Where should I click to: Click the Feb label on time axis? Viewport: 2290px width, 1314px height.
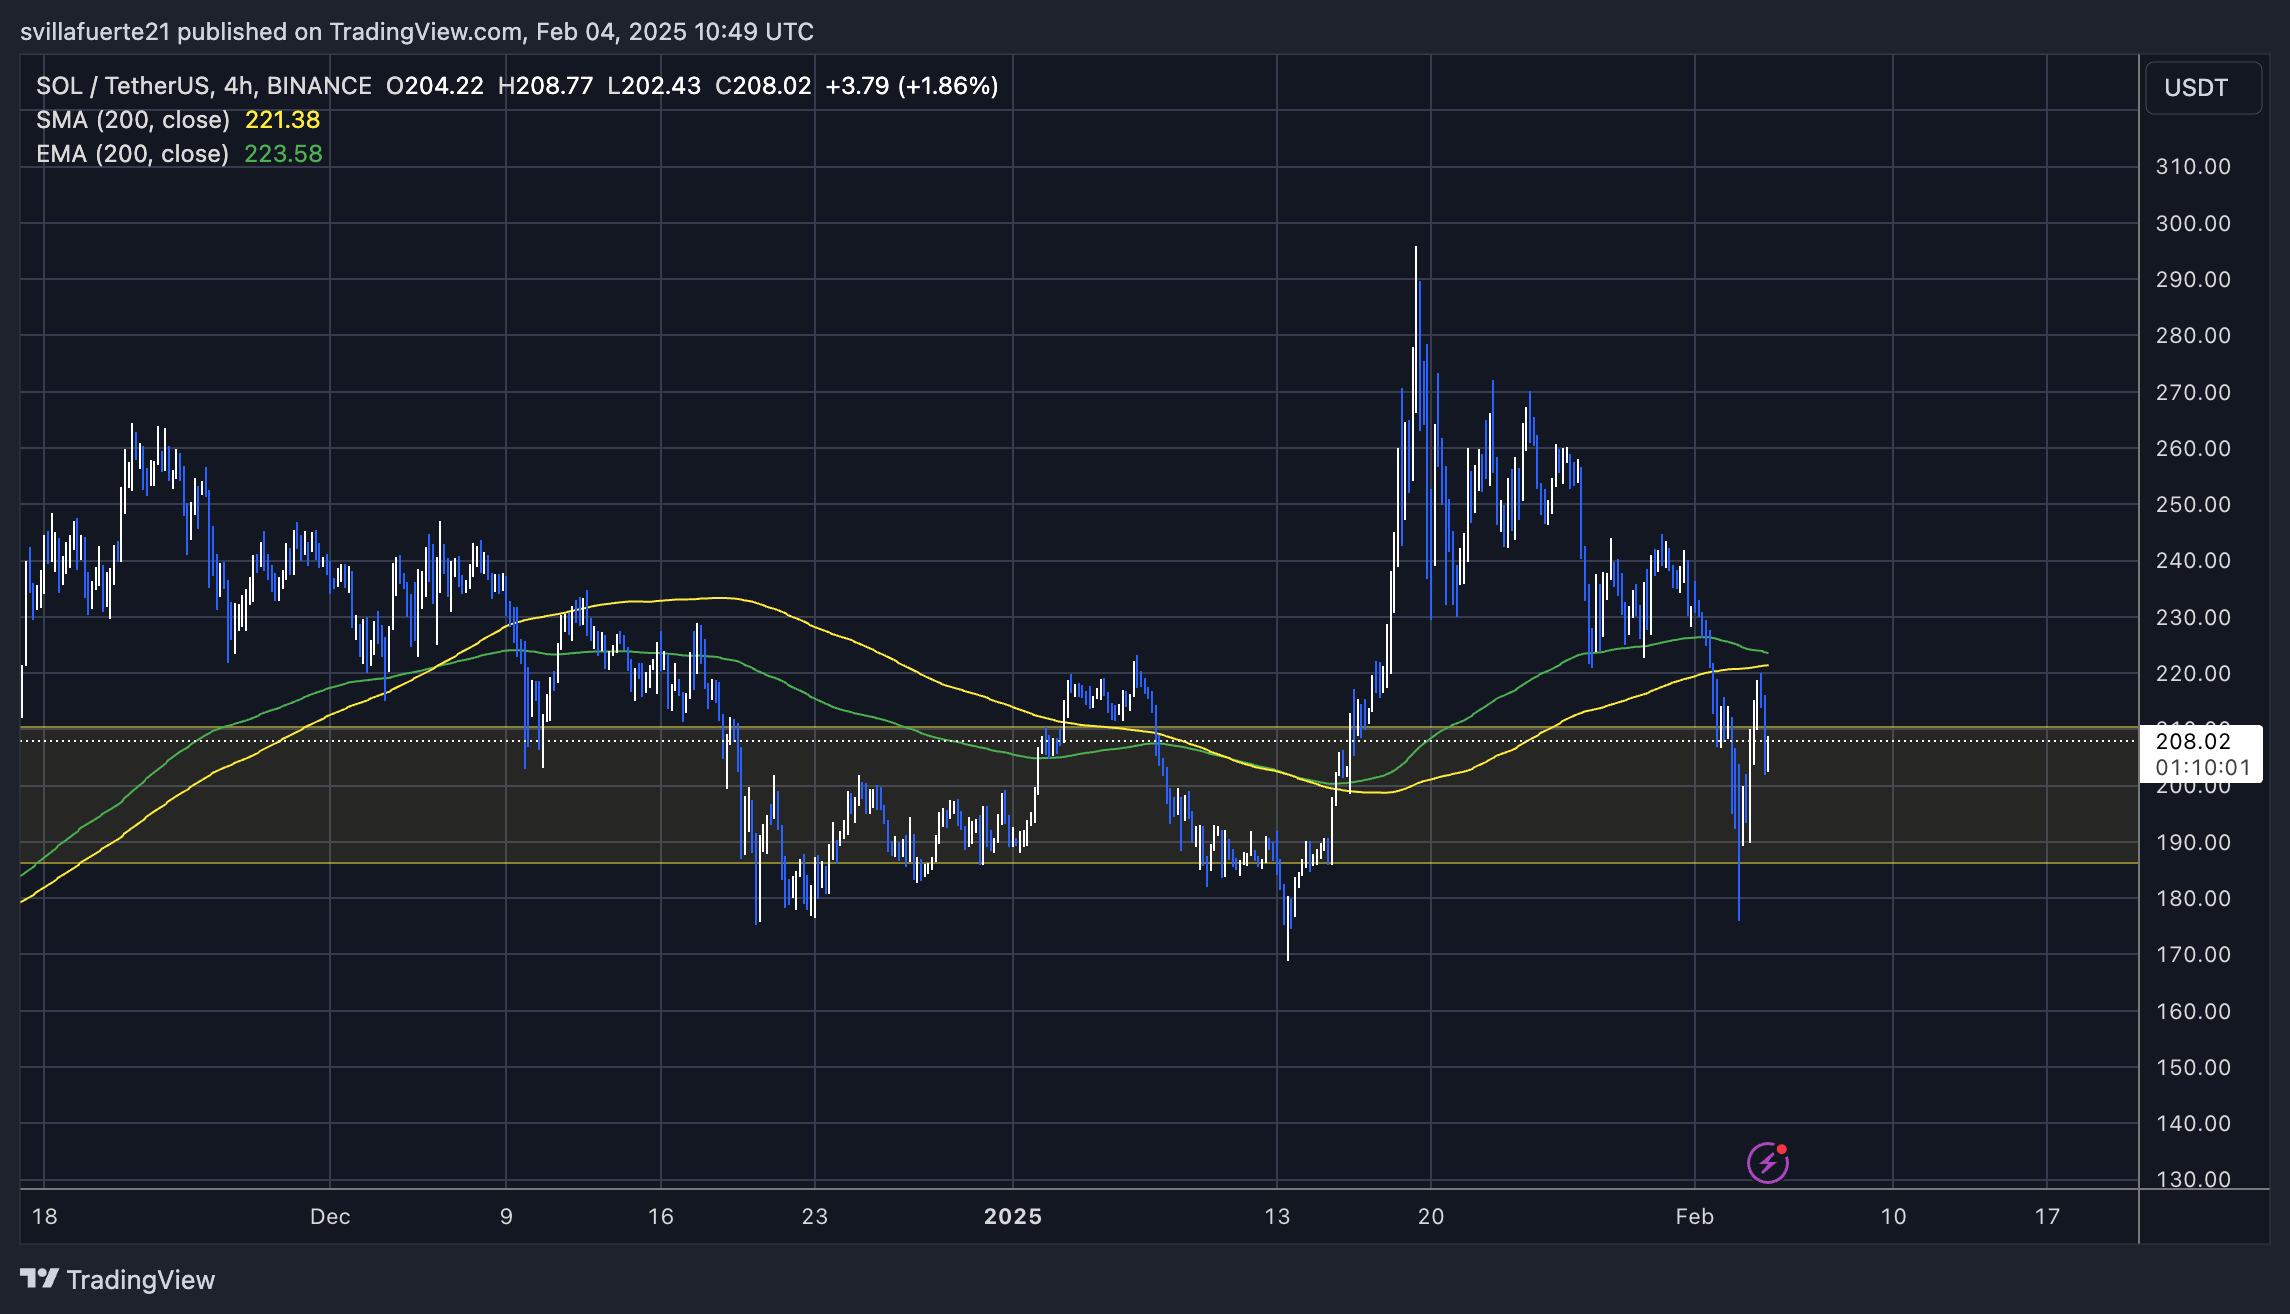coord(1695,1216)
